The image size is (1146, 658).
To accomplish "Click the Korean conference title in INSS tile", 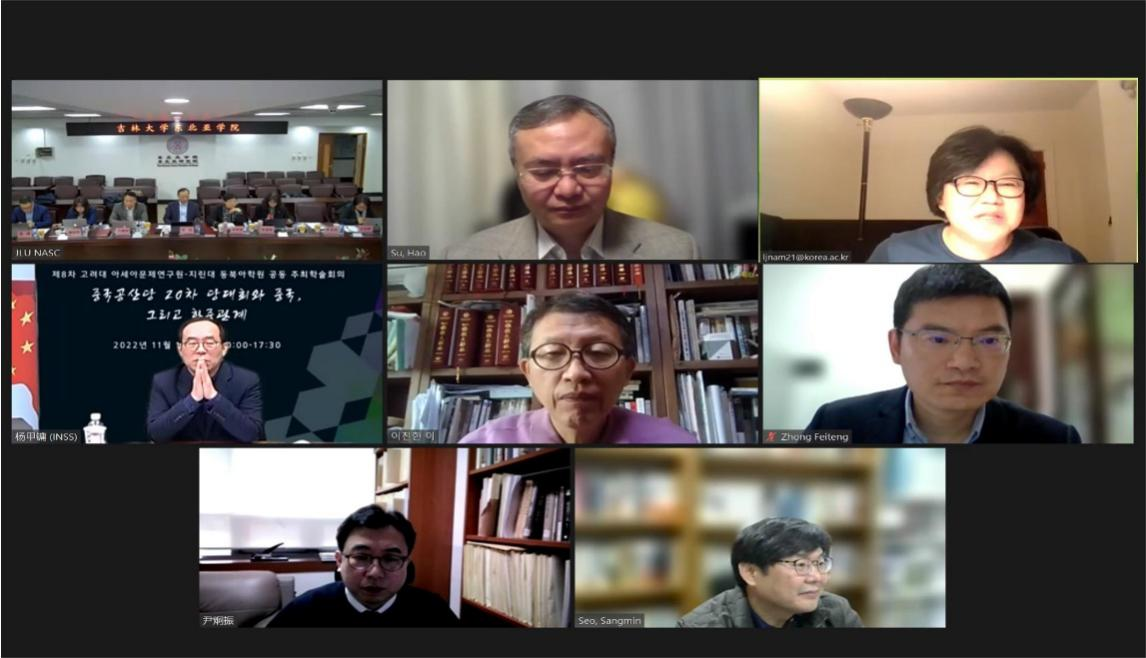I will 197,304.
